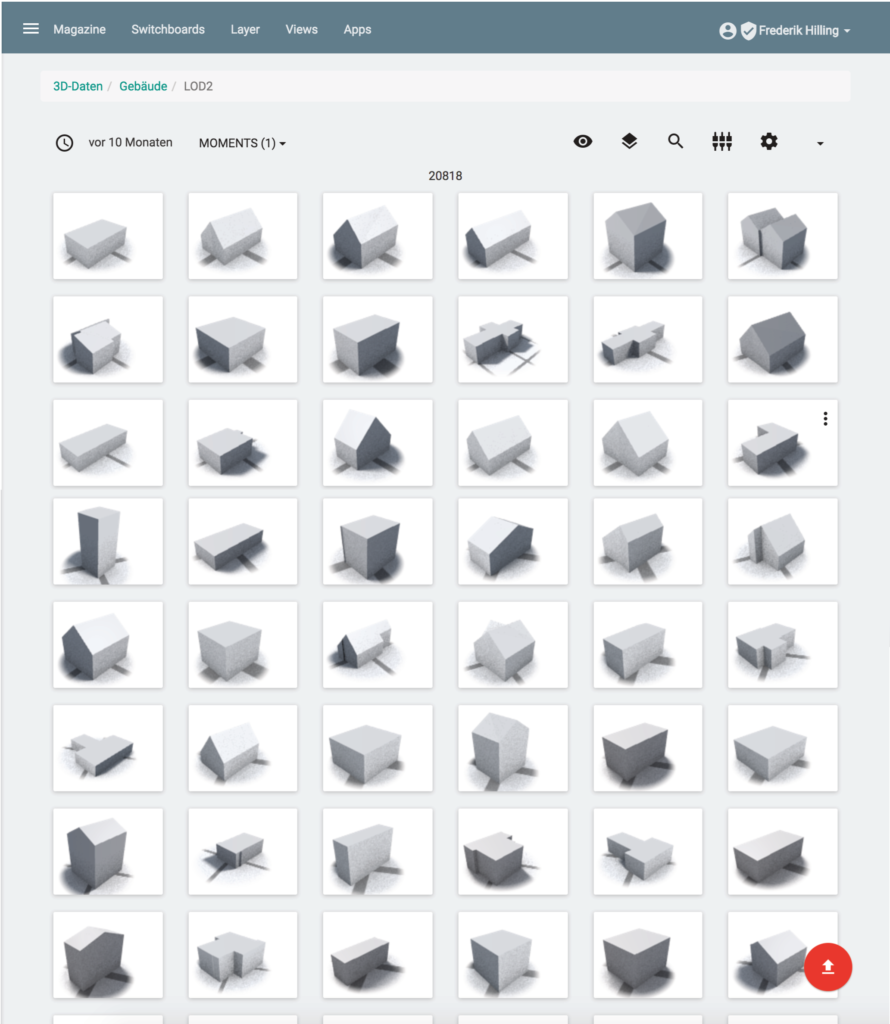Image resolution: width=890 pixels, height=1024 pixels.
Task: Open three-dot menu on building thumbnail
Action: point(825,419)
